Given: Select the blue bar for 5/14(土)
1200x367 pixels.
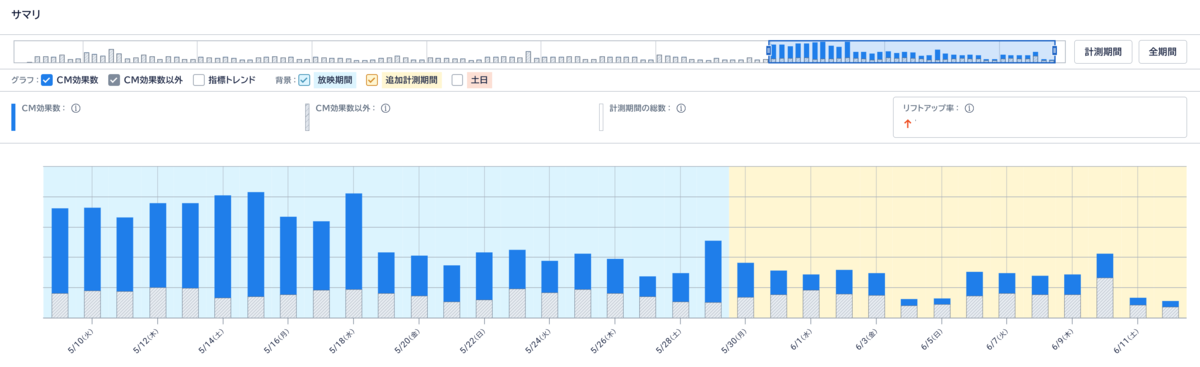Looking at the screenshot, I should click(223, 246).
